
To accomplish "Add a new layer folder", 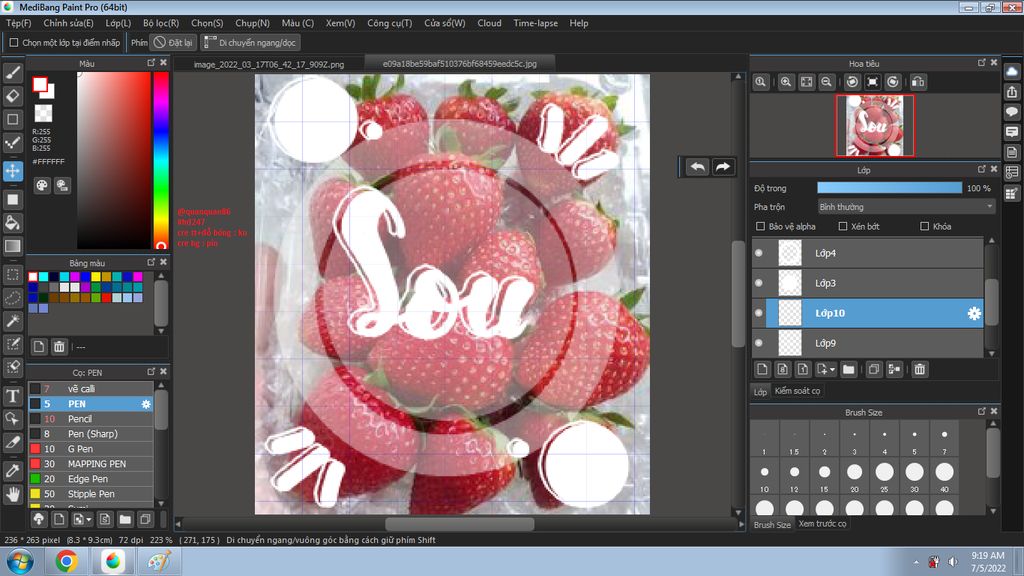I will 848,370.
